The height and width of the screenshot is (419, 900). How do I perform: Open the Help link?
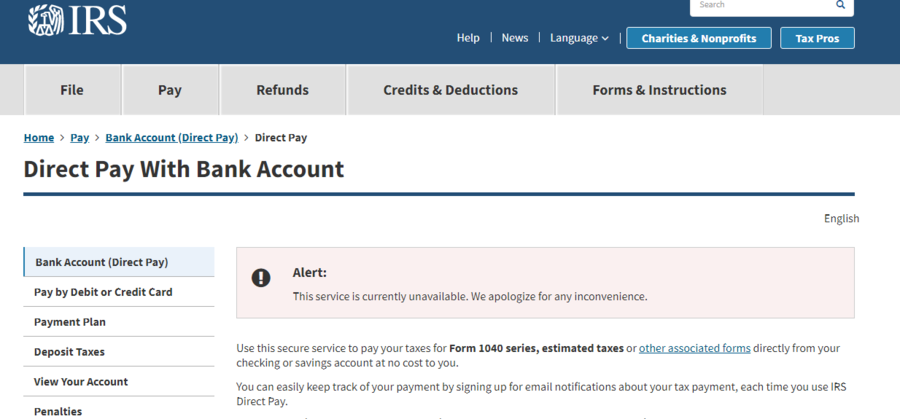pos(468,38)
